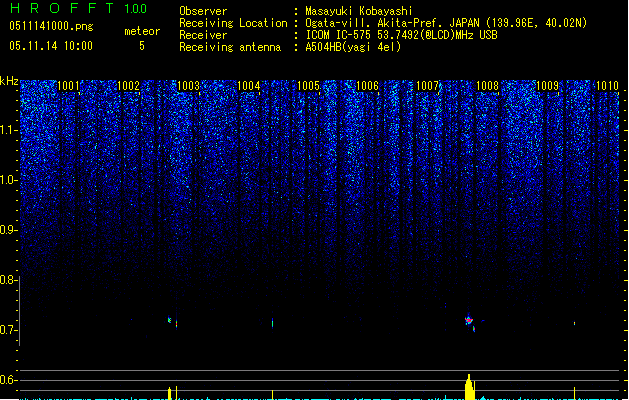This screenshot has width=629, height=400.
Task: Click the Ogata-vill. Akita-Pref. location text
Action: point(446,23)
